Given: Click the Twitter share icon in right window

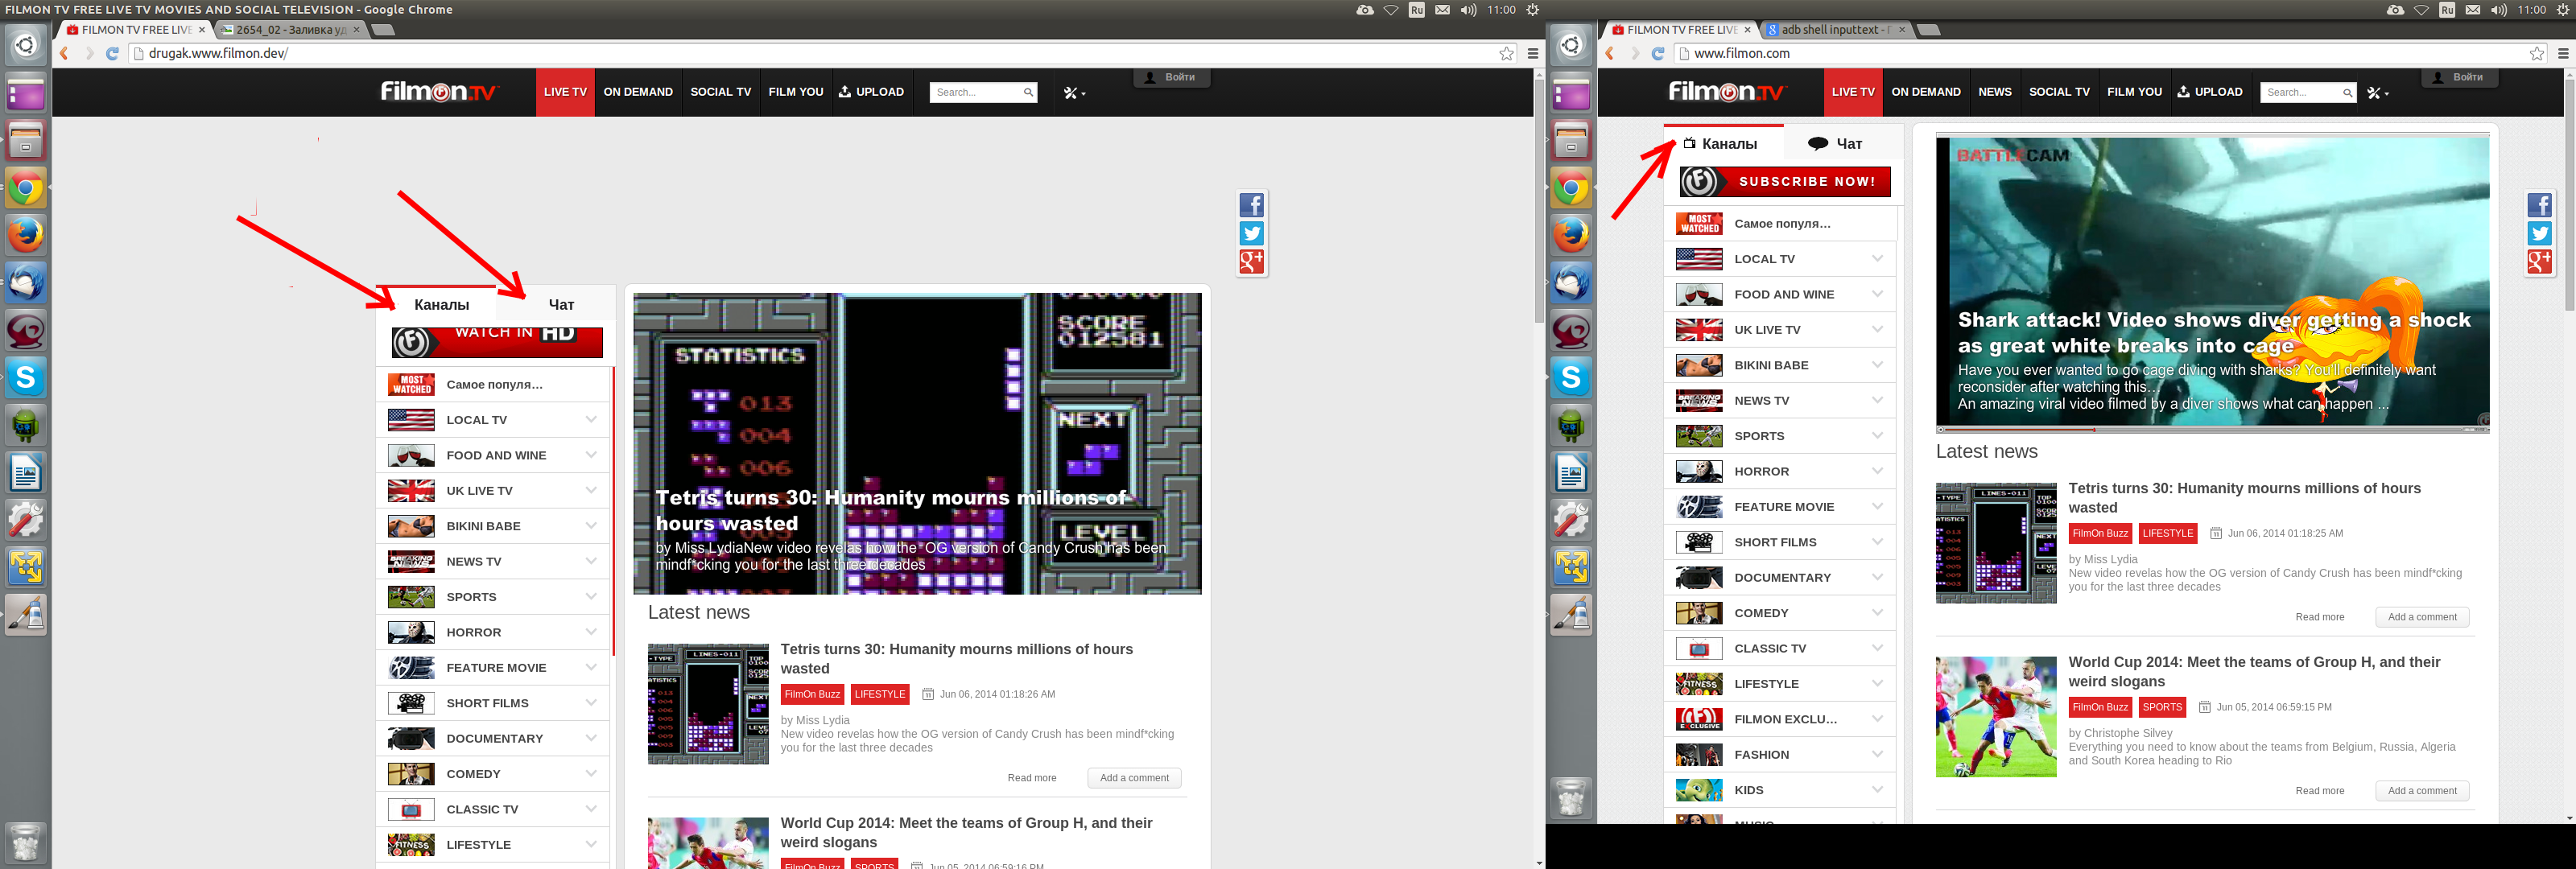Looking at the screenshot, I should pos(2539,234).
